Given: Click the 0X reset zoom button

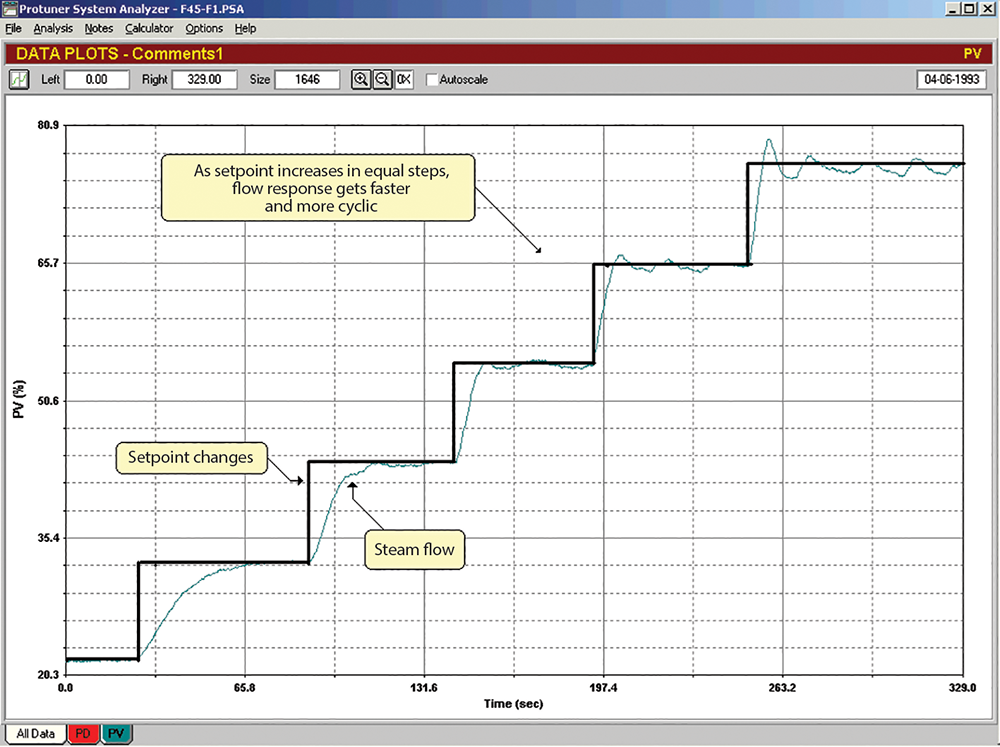Looking at the screenshot, I should (403, 79).
